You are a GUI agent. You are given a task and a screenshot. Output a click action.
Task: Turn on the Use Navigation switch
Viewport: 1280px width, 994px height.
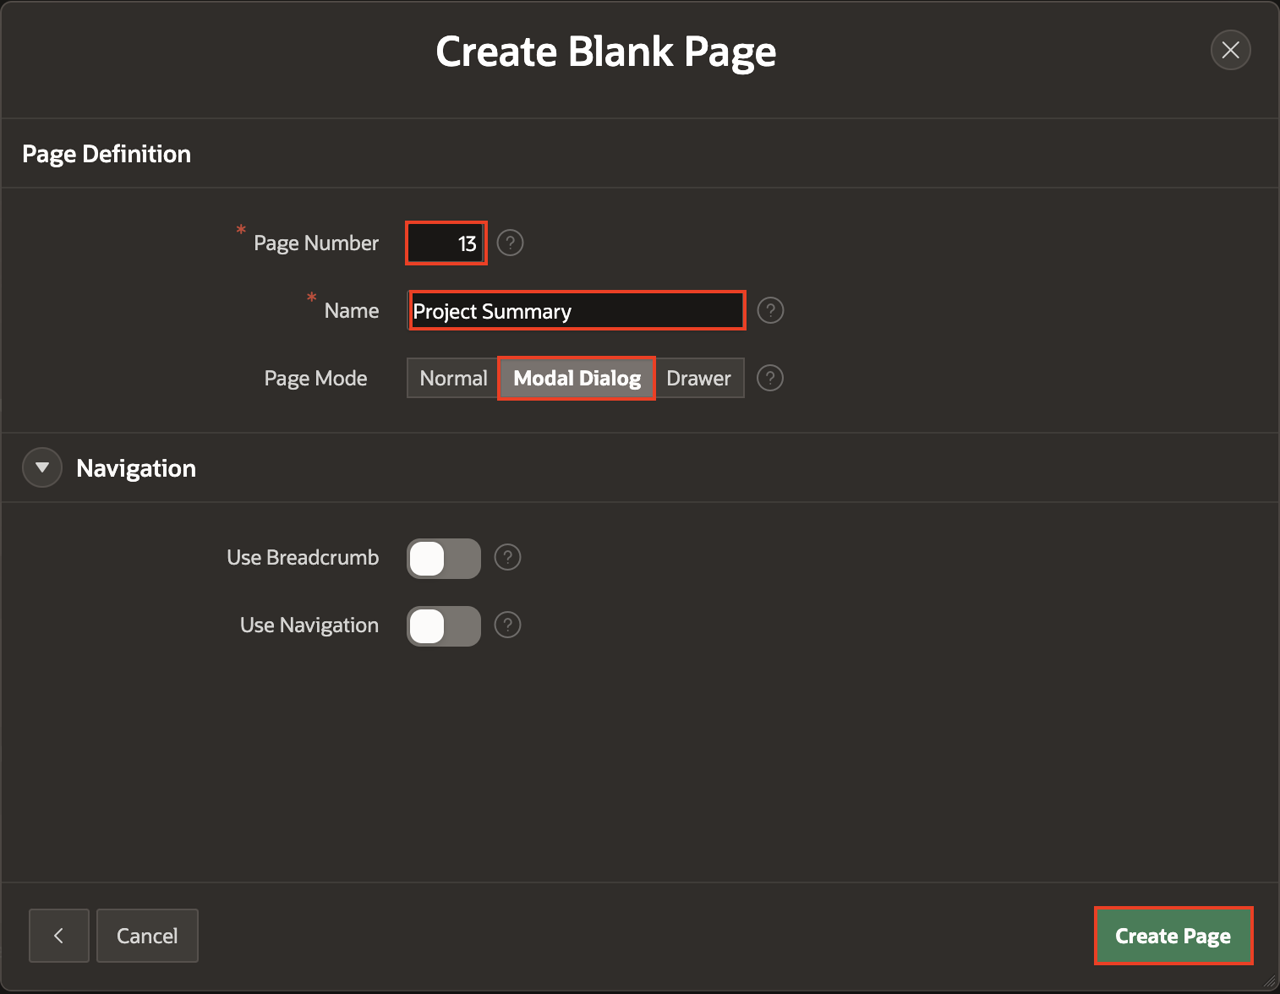click(x=444, y=626)
